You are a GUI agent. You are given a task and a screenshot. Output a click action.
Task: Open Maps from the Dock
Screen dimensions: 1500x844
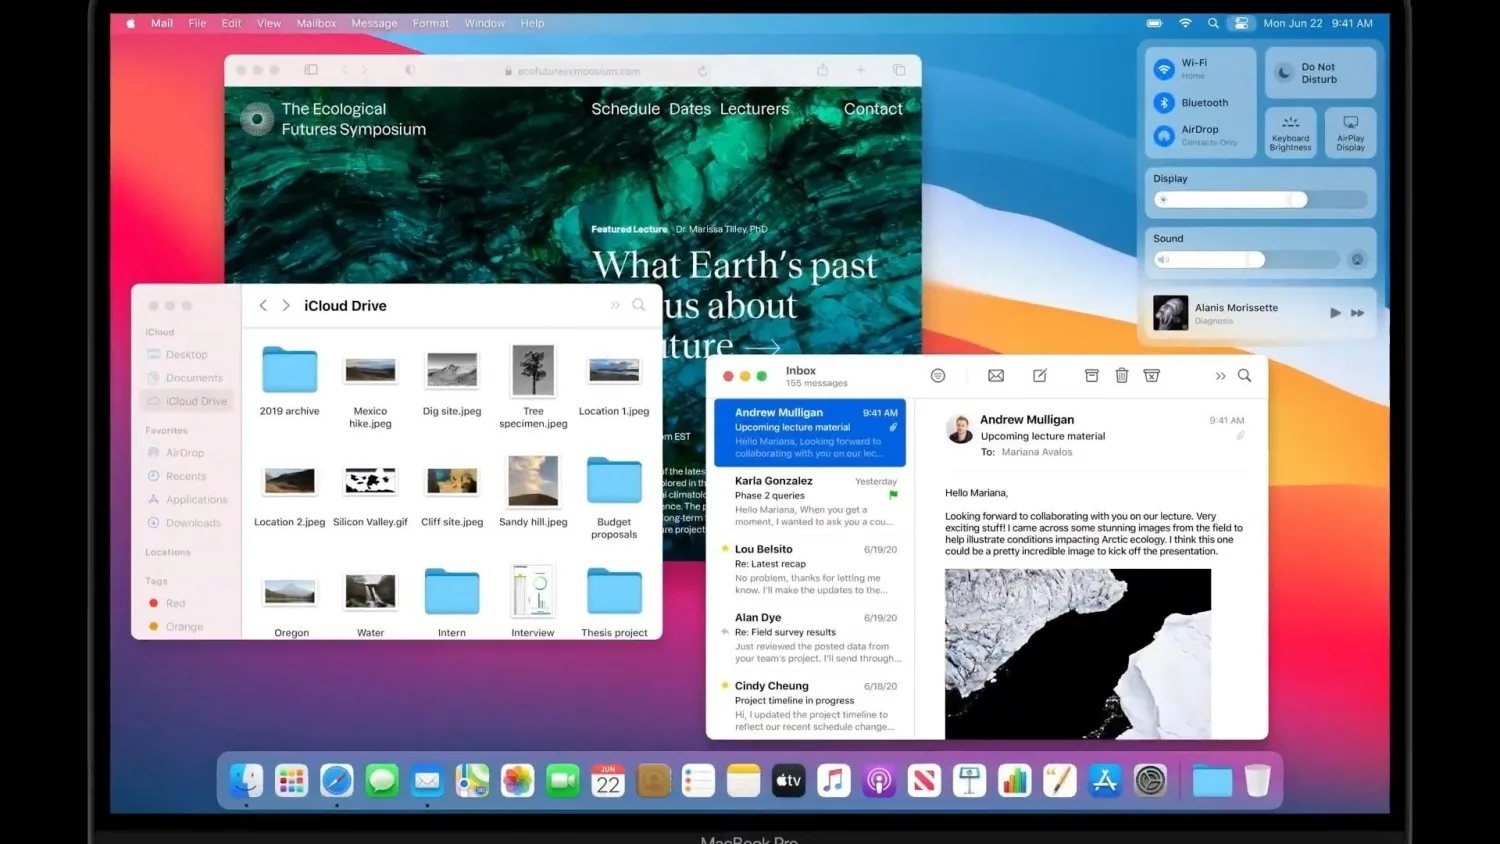(x=472, y=780)
